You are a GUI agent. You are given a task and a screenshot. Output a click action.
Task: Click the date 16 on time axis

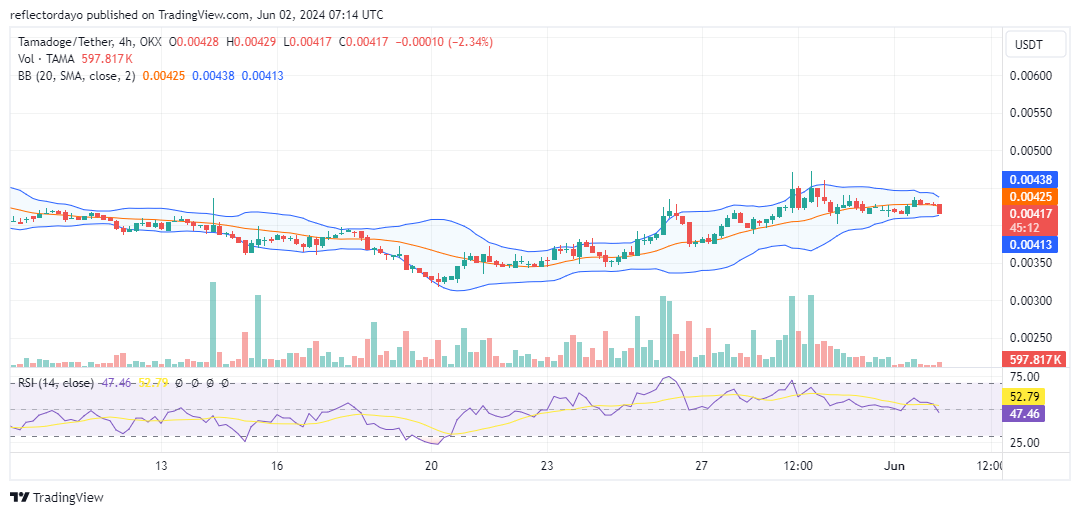278,466
